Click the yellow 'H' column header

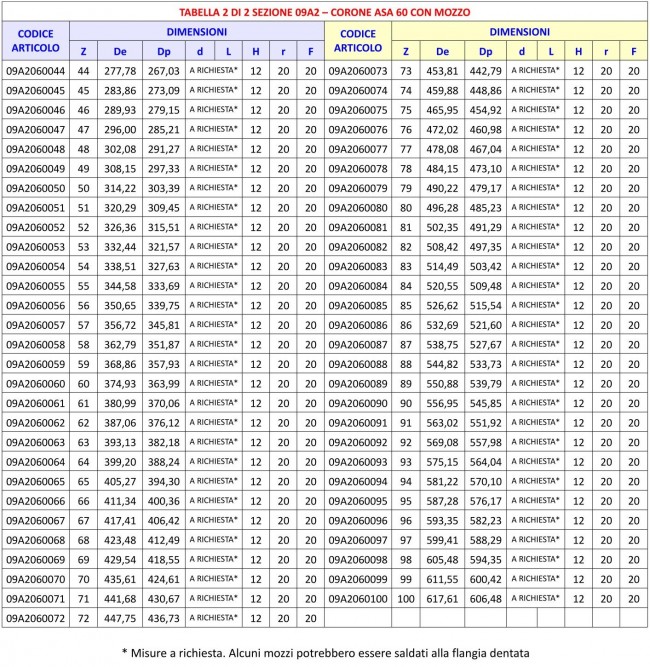pyautogui.click(x=579, y=52)
